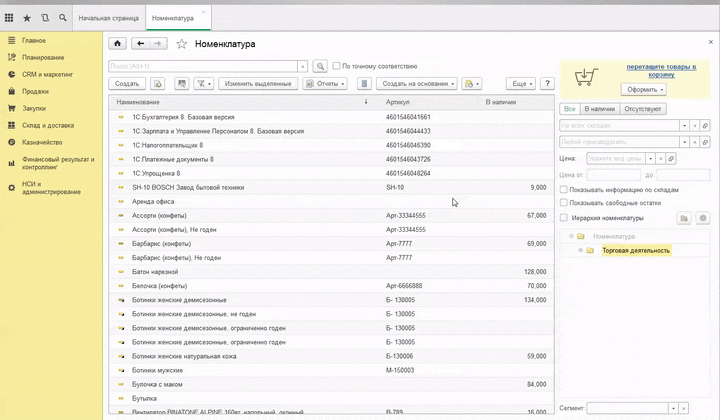Select row Батон нарезной
The height and width of the screenshot is (420, 720).
tap(331, 272)
